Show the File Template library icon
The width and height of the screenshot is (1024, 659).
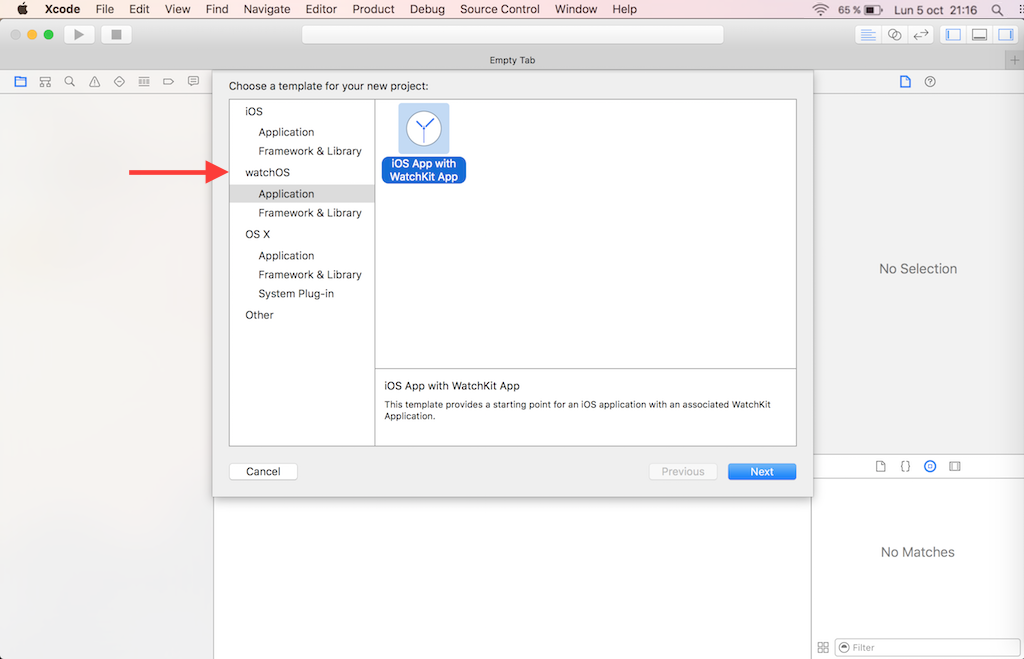[x=880, y=466]
